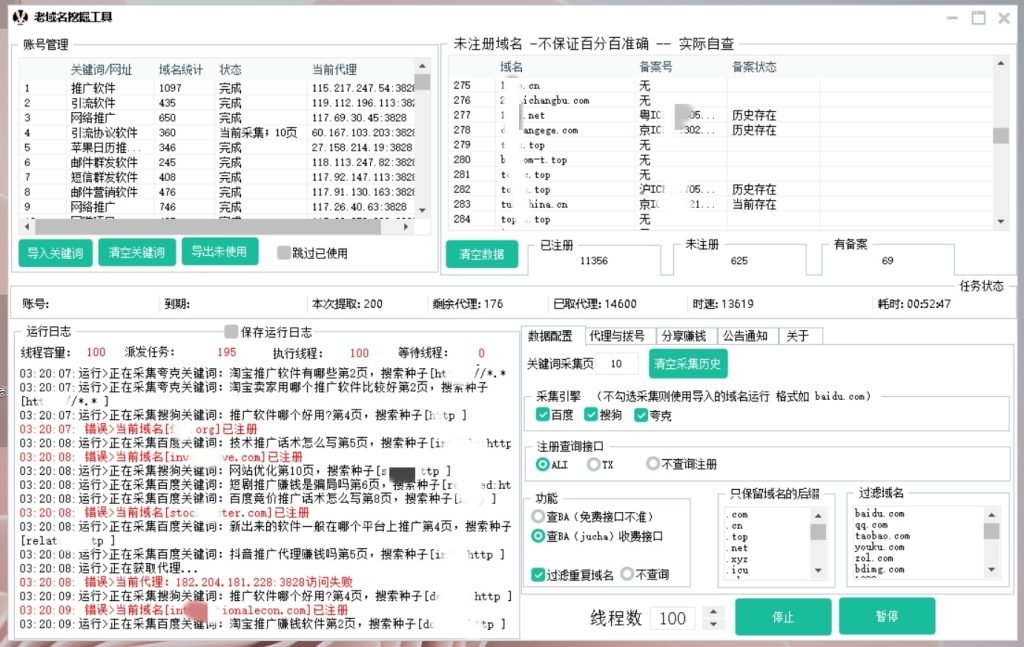Increase 线程数 with the up stepper arrow
Image resolution: width=1024 pixels, height=647 pixels.
point(712,612)
